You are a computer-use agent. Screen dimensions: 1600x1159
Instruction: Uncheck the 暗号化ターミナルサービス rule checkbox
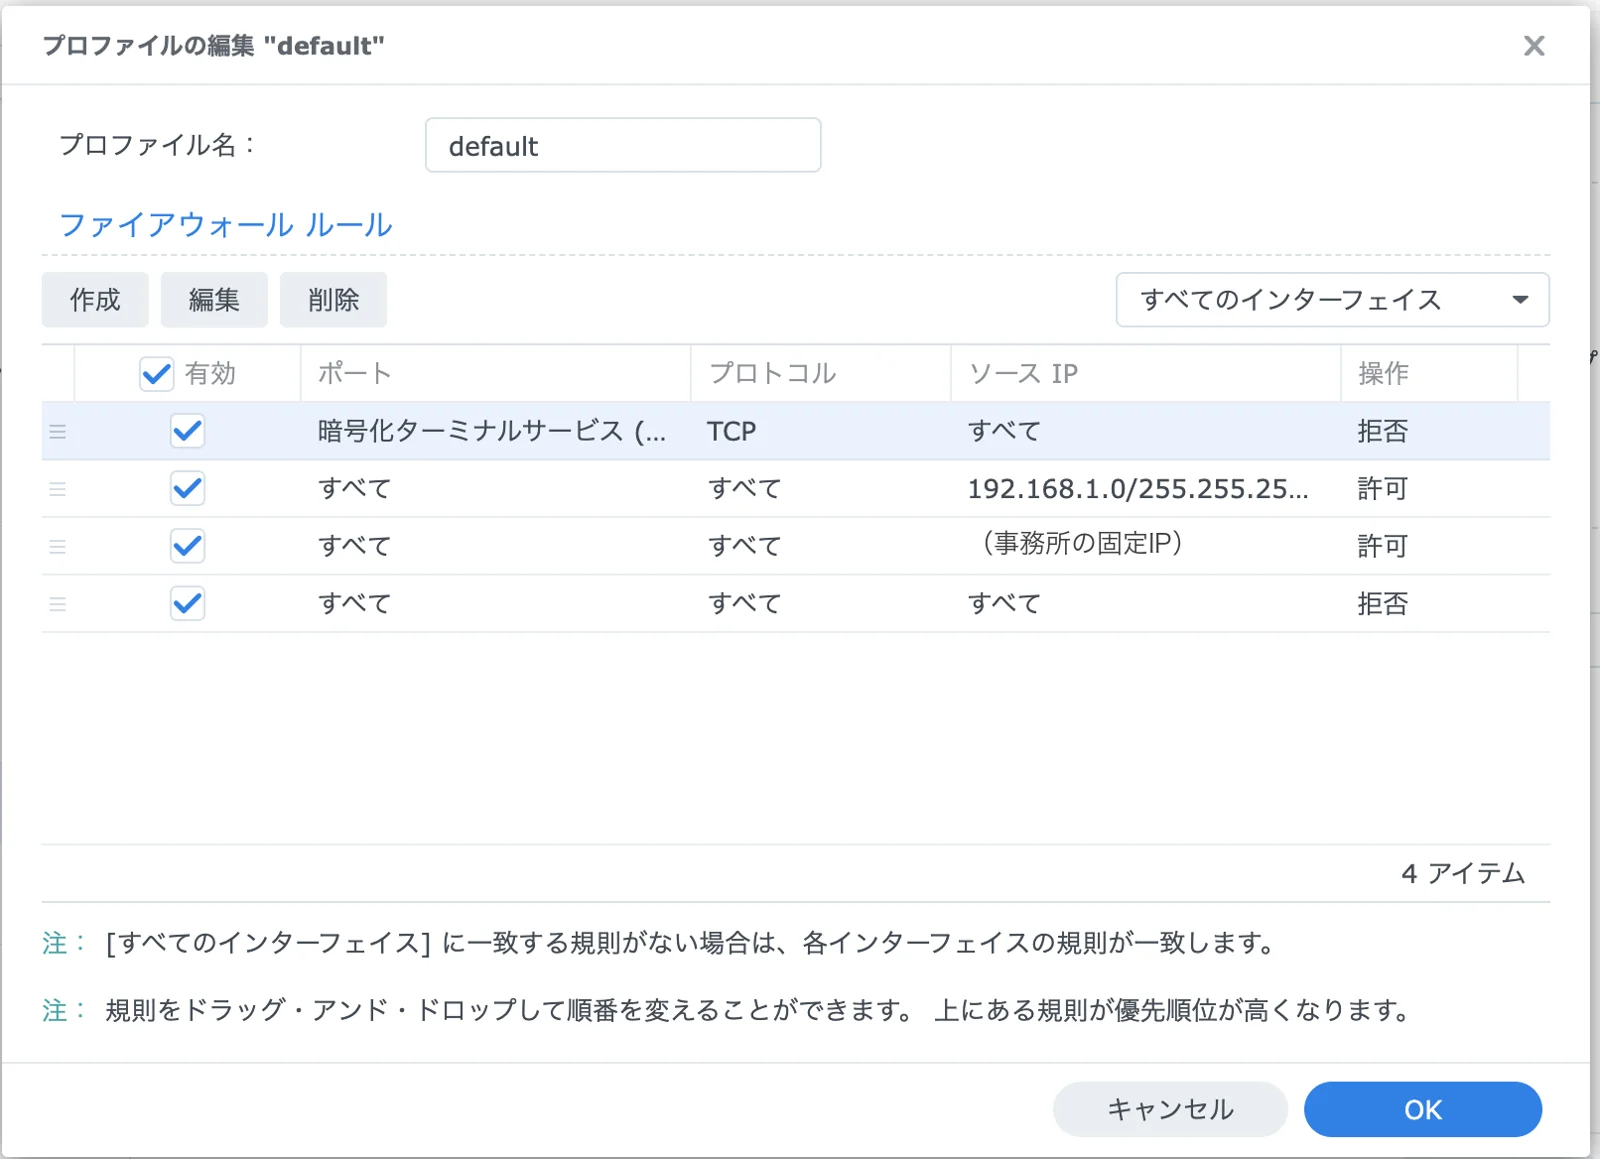[x=187, y=431]
